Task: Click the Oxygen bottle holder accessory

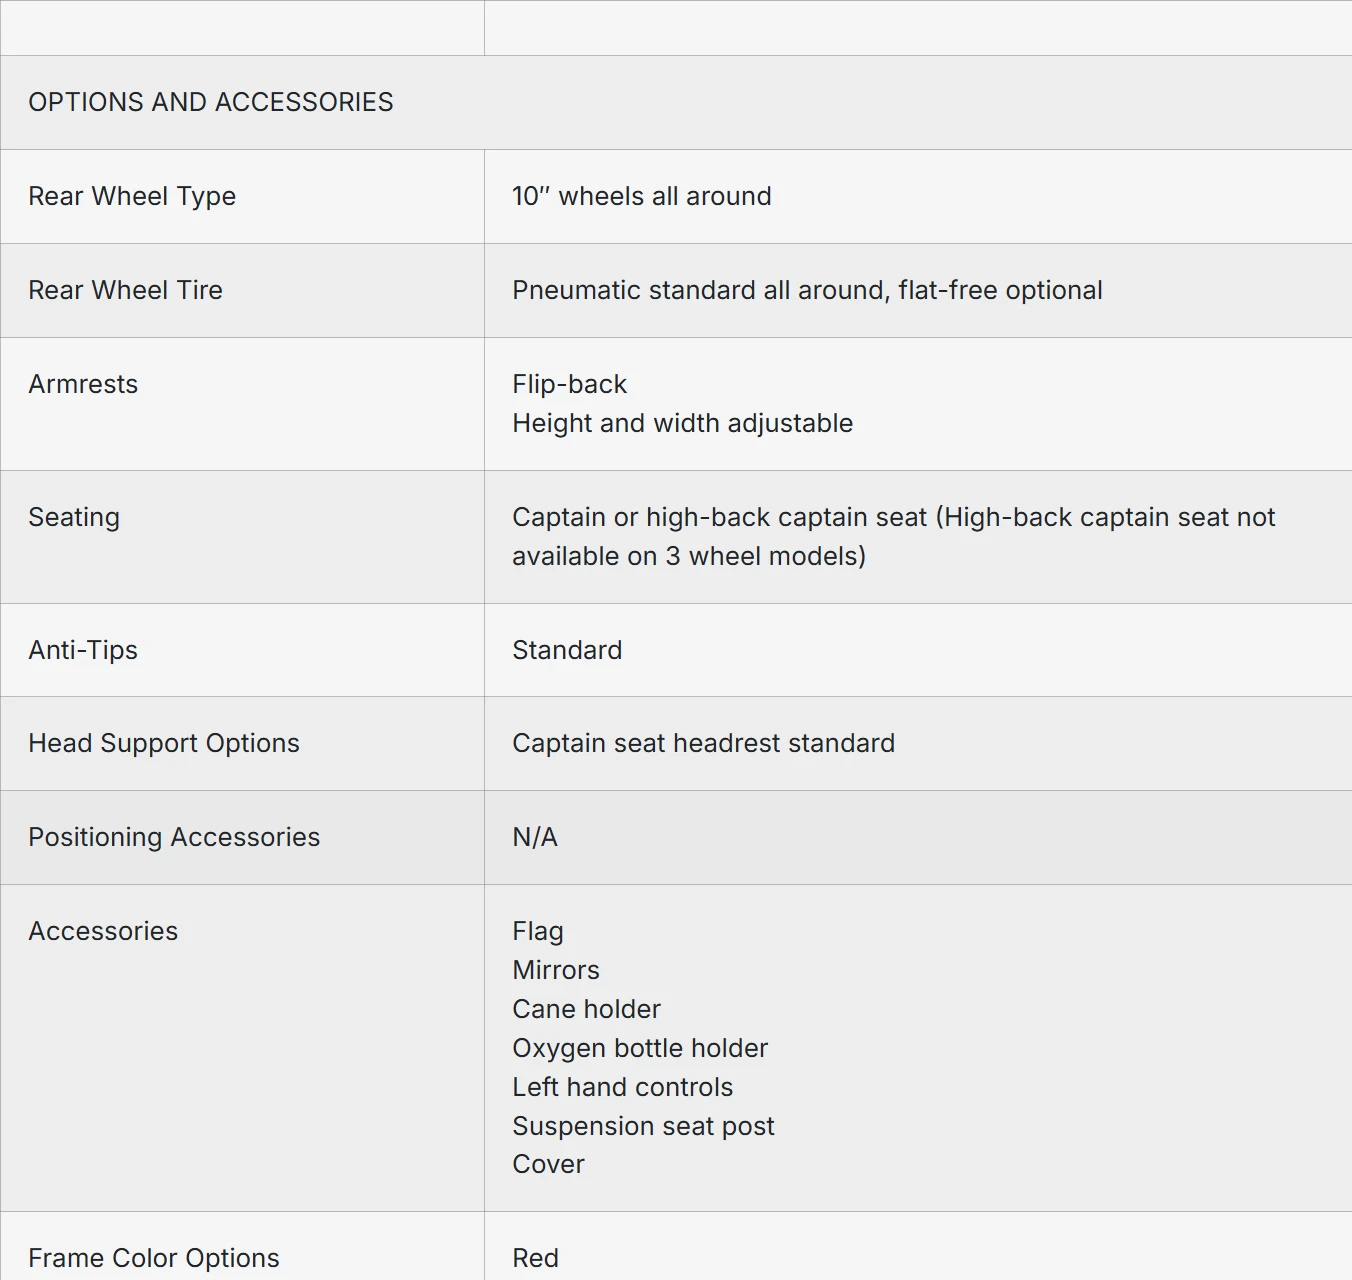Action: pos(640,1048)
